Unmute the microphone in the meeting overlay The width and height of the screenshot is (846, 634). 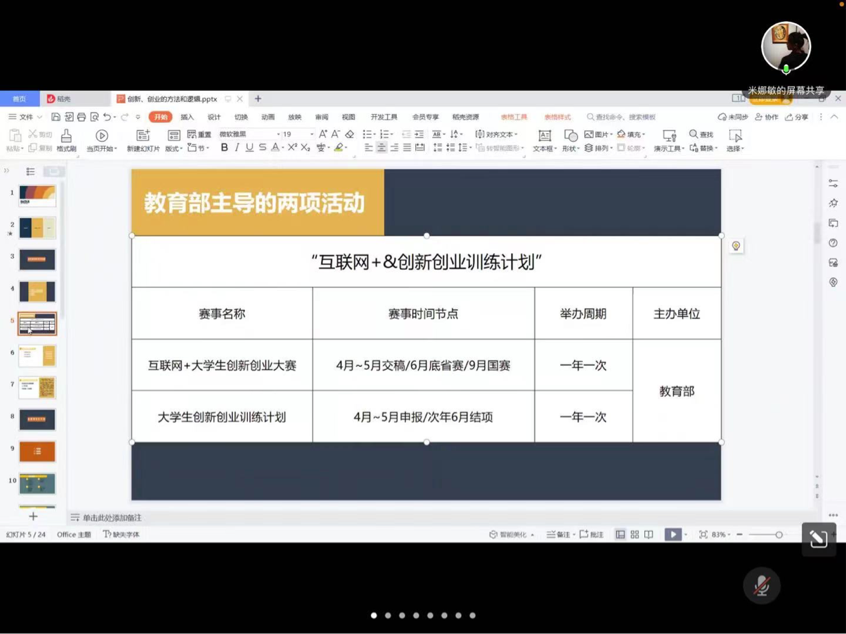click(x=762, y=586)
